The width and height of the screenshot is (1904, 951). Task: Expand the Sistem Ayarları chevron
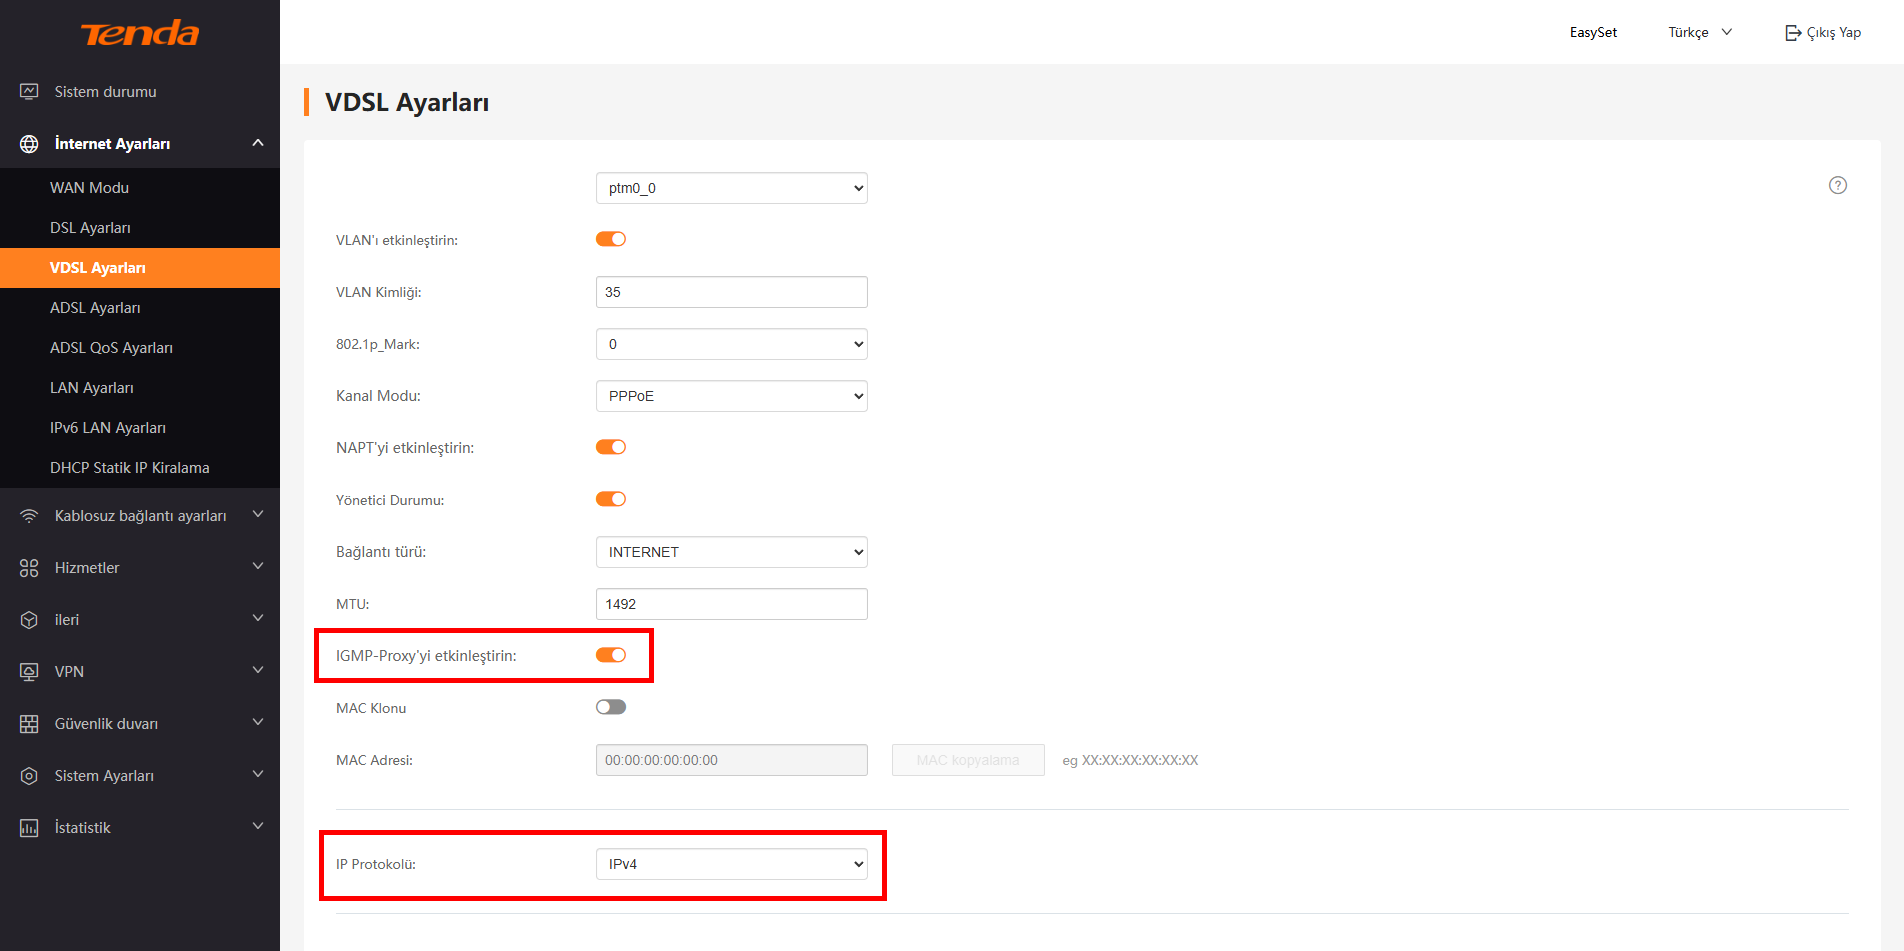tap(258, 775)
